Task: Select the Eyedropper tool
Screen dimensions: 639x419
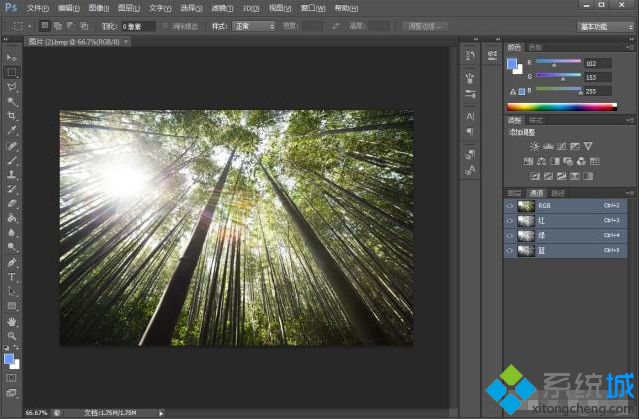Action: (11, 130)
